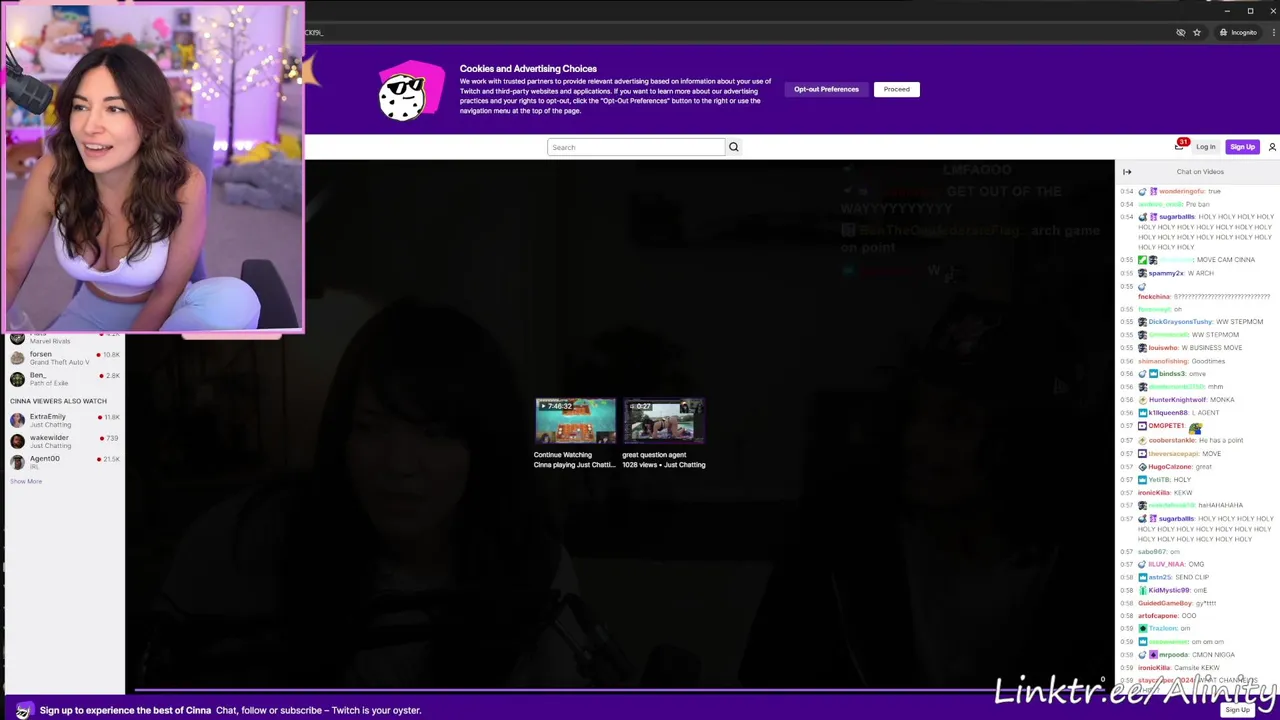Click username mrpooda in chat
Screen dimensions: 1280x720
[1173, 655]
